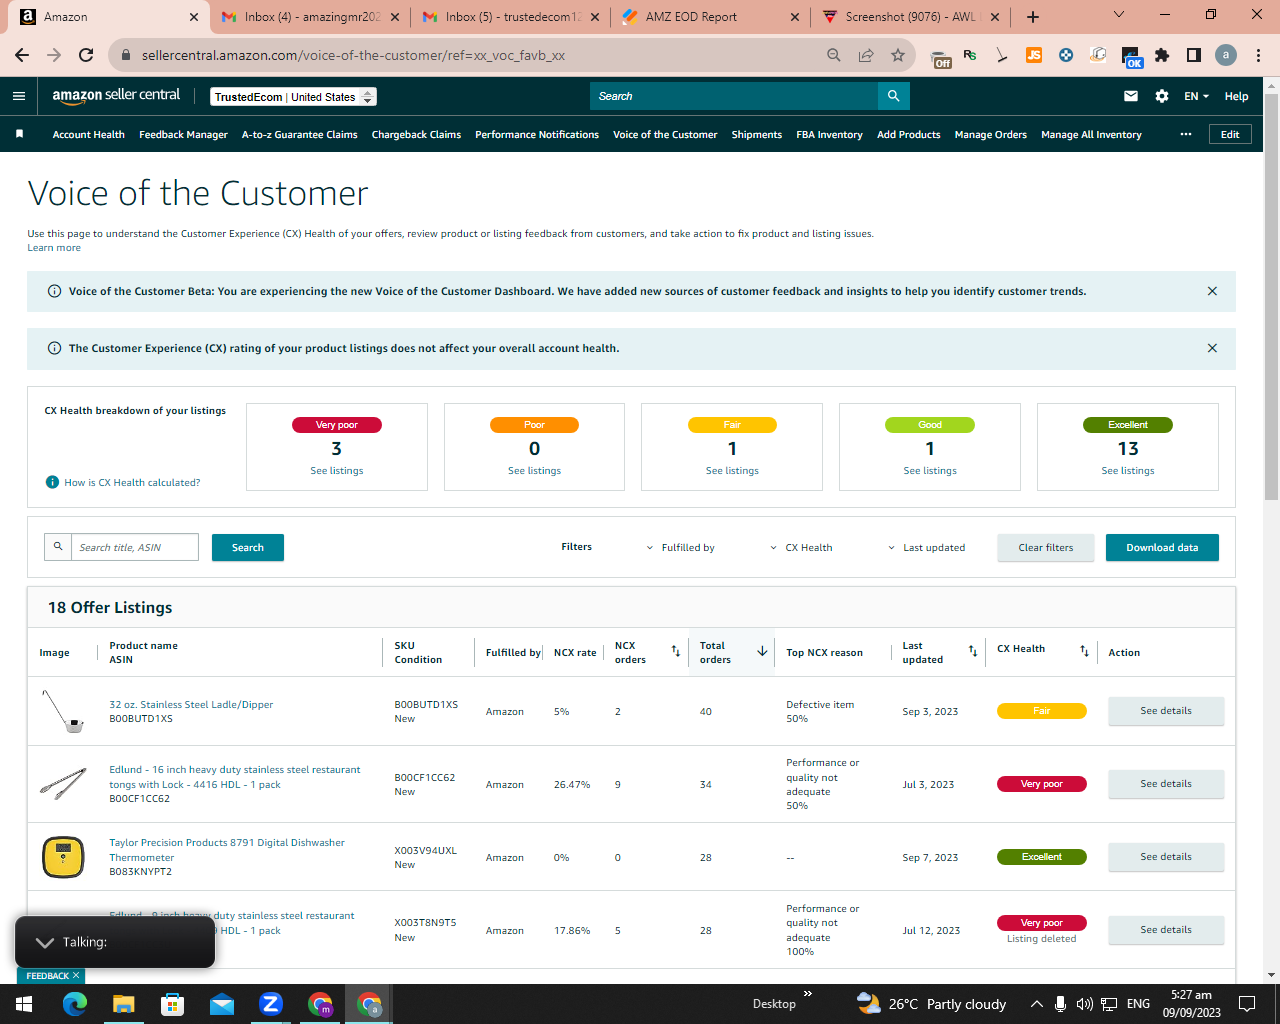The image size is (1280, 1024).
Task: Open the TrustedEcom United States account switcher
Action: 294,97
